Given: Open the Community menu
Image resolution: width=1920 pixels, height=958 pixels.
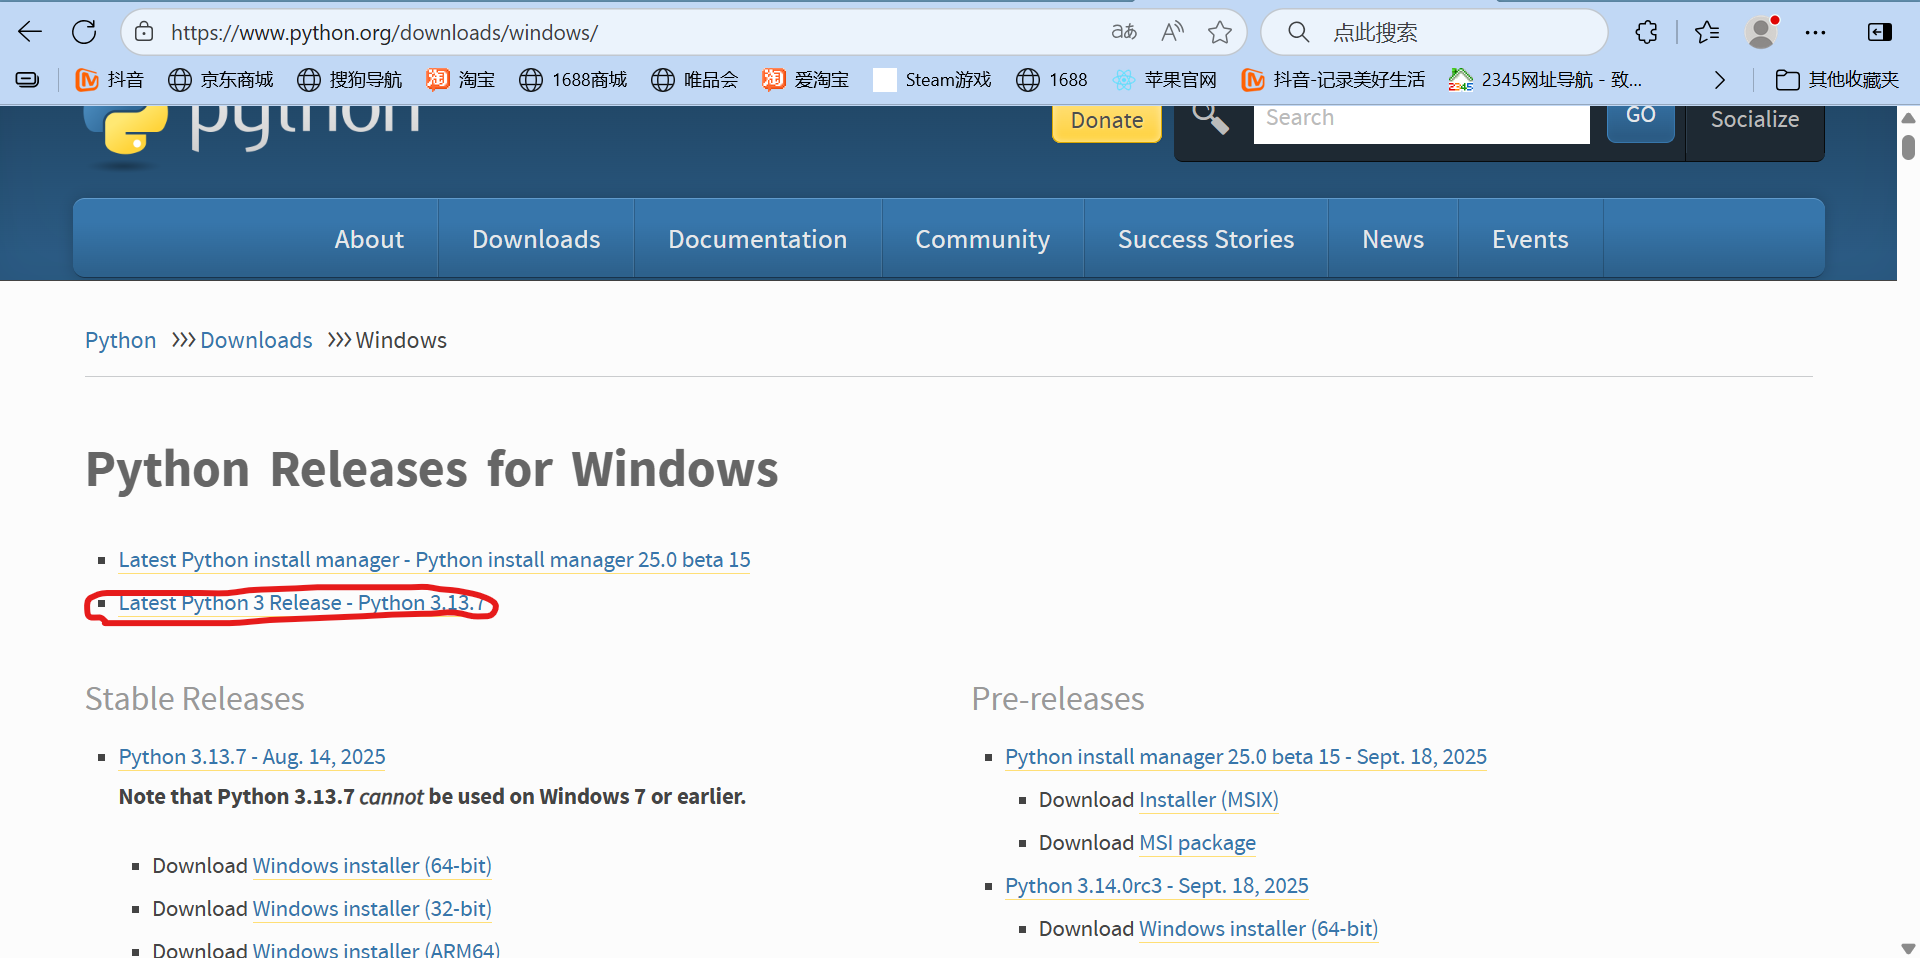Looking at the screenshot, I should point(983,239).
